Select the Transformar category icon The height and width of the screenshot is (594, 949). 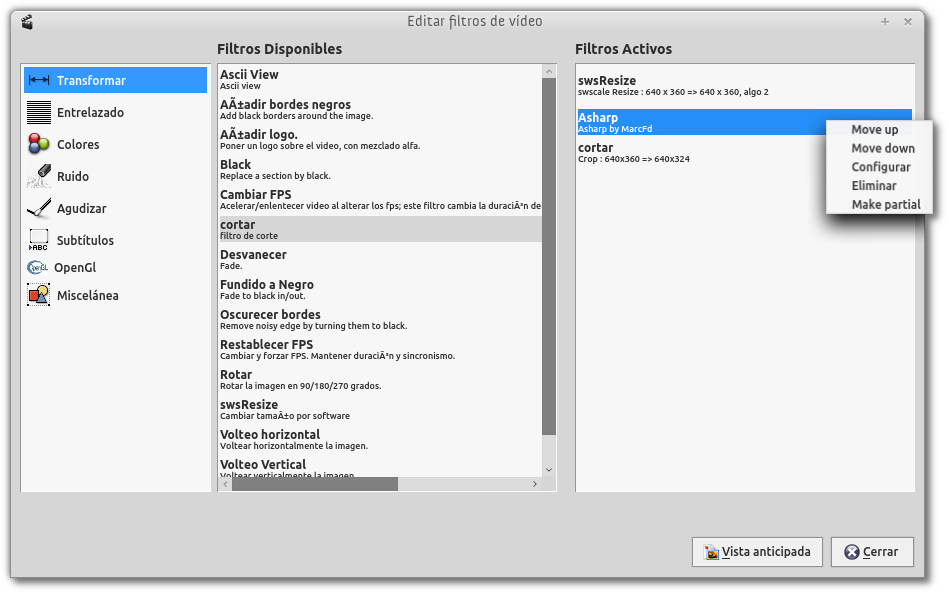tap(39, 81)
